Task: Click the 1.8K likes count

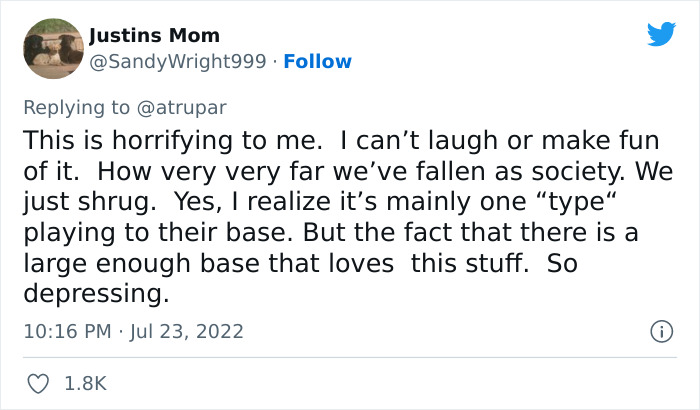Action: coord(86,383)
